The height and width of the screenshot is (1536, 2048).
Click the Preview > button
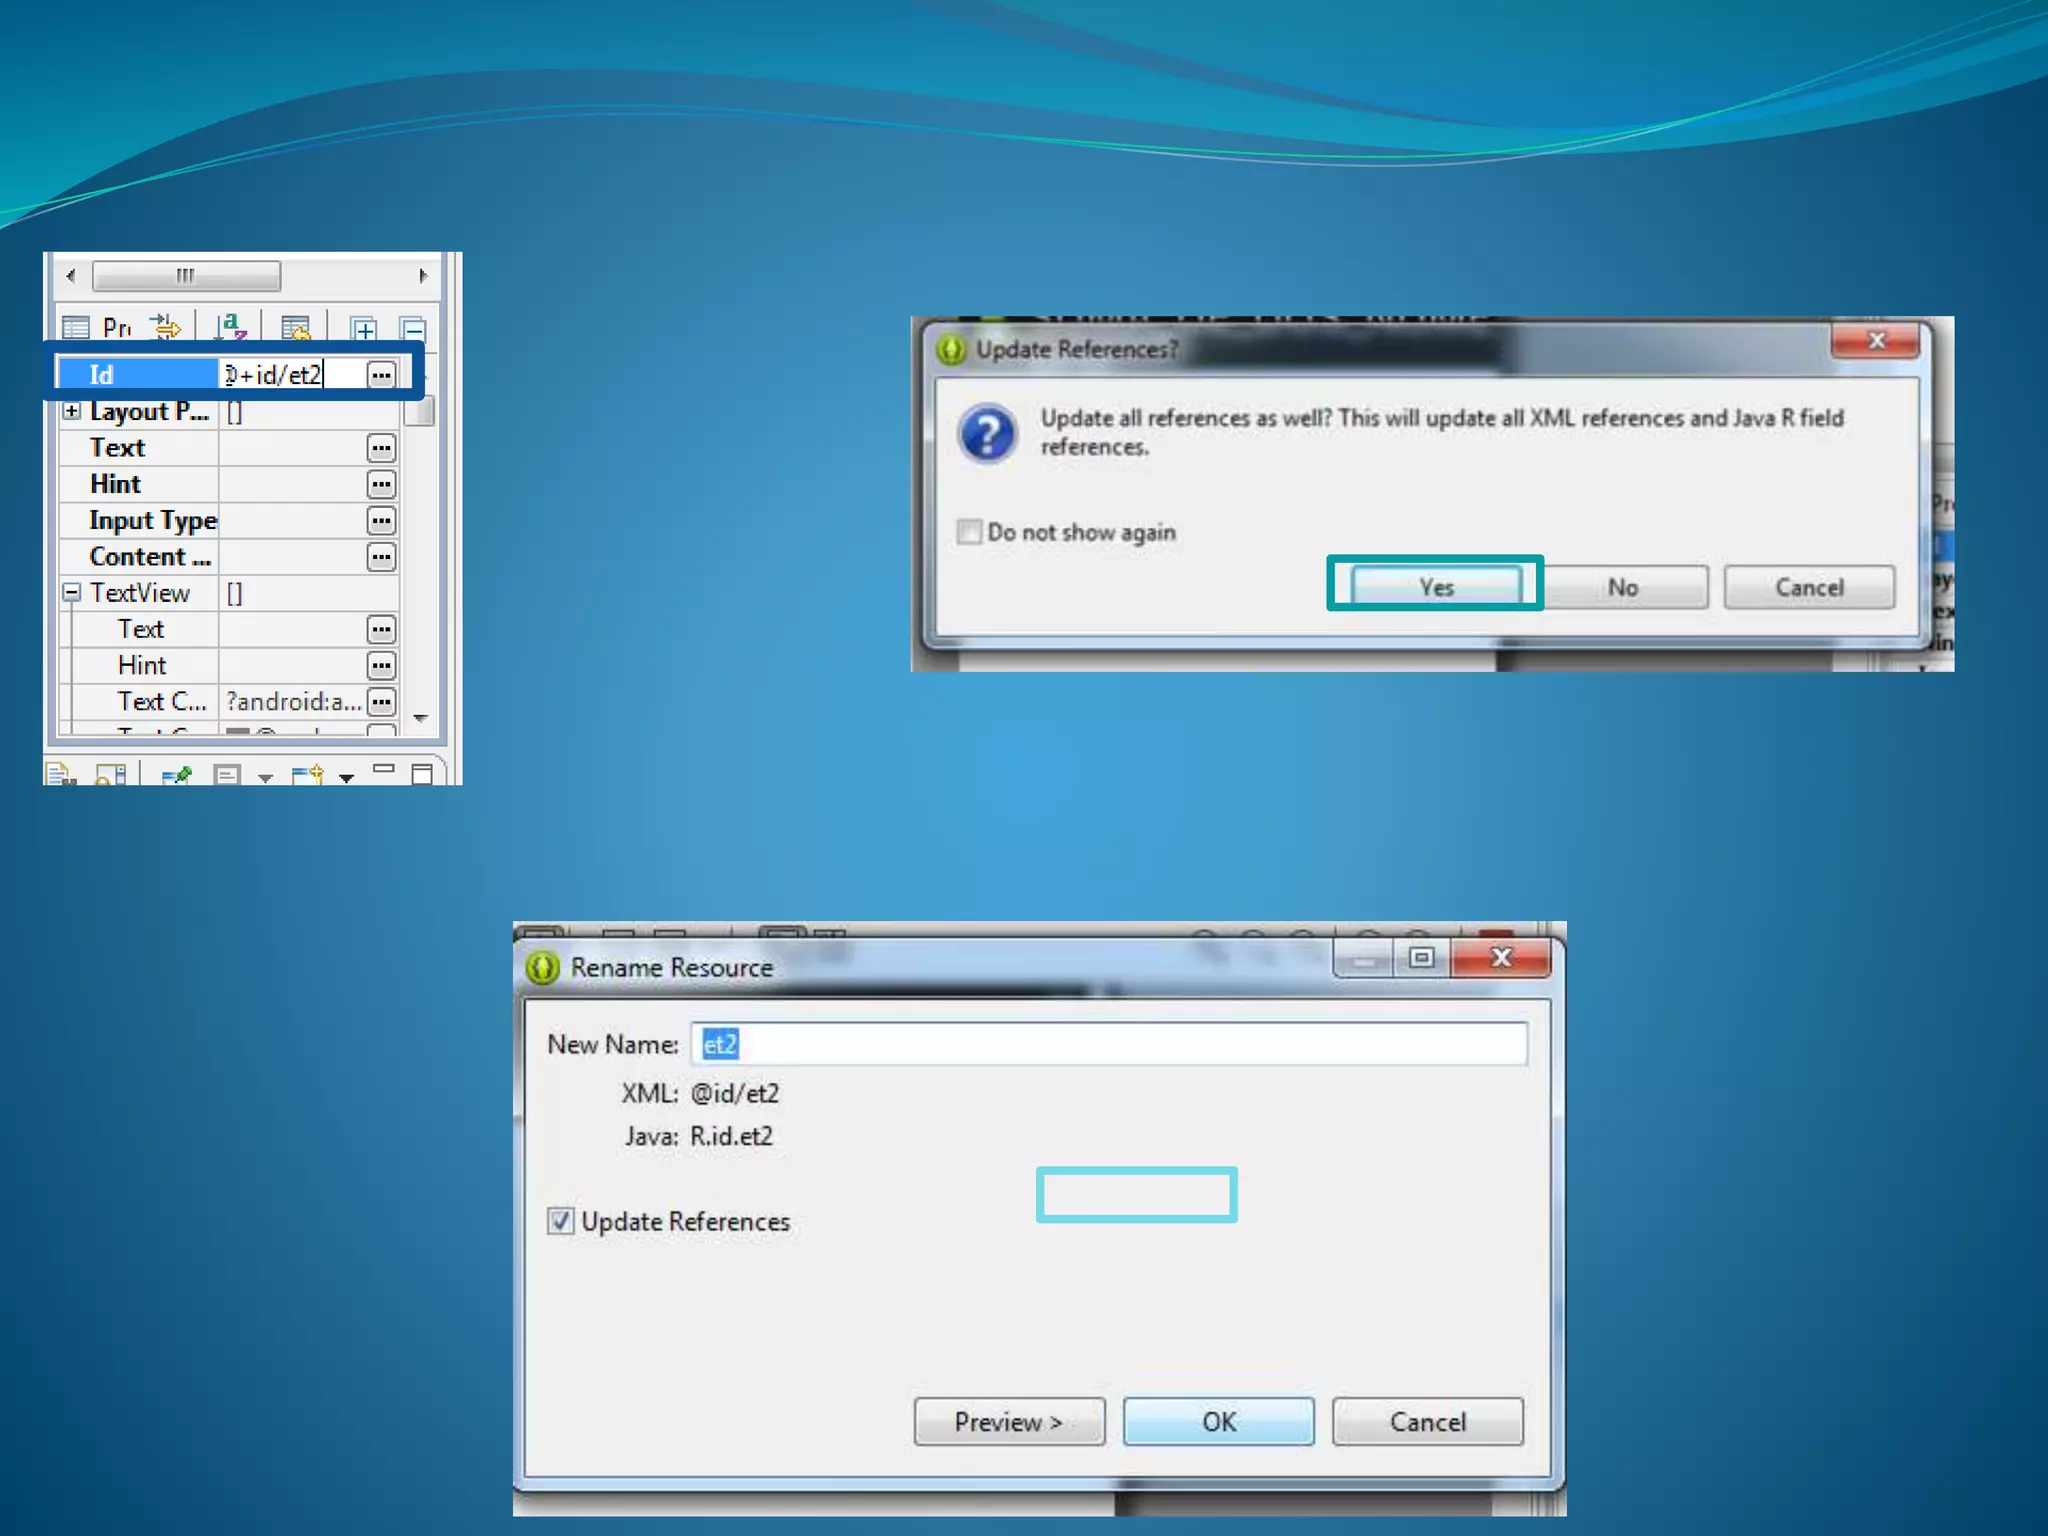pyautogui.click(x=1008, y=1421)
